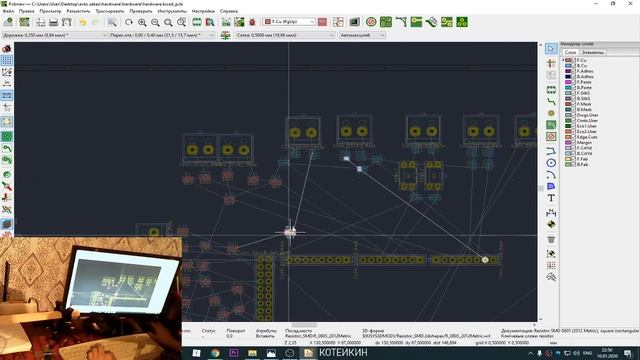Select the Draw circle tool
Image resolution: width=640 pixels, height=360 pixels.
coord(551,163)
